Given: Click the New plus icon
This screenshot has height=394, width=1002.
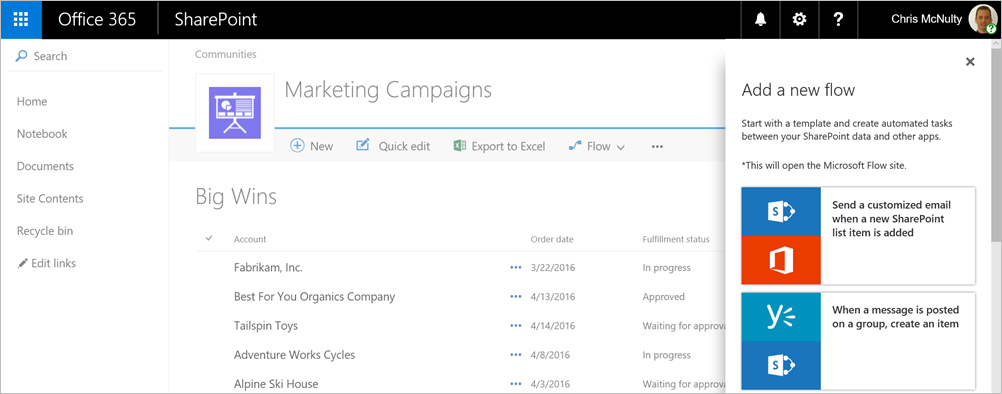Looking at the screenshot, I should [x=297, y=146].
